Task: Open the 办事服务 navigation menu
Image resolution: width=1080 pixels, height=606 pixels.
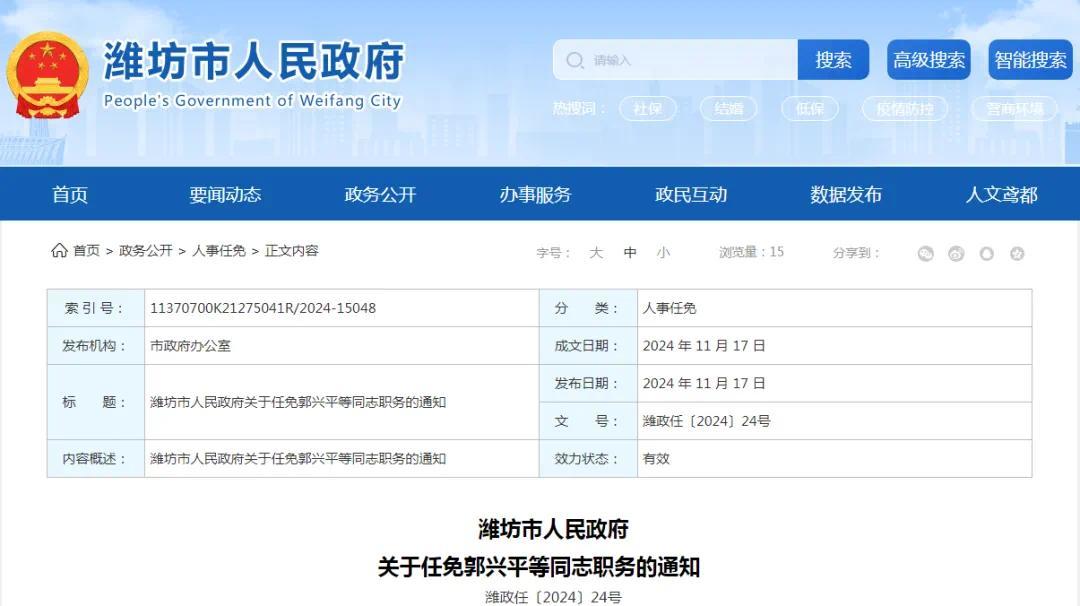Action: point(532,195)
